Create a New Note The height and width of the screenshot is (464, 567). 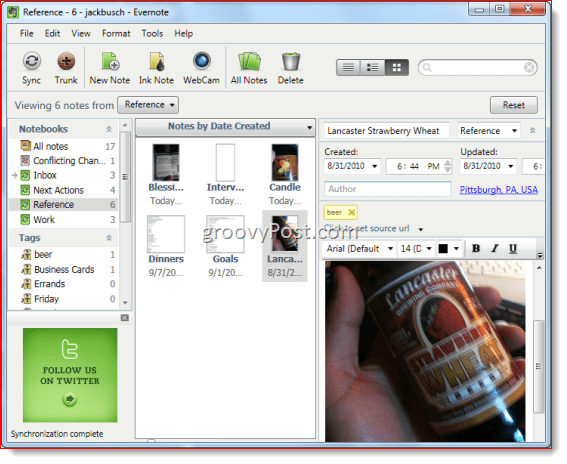pos(110,68)
